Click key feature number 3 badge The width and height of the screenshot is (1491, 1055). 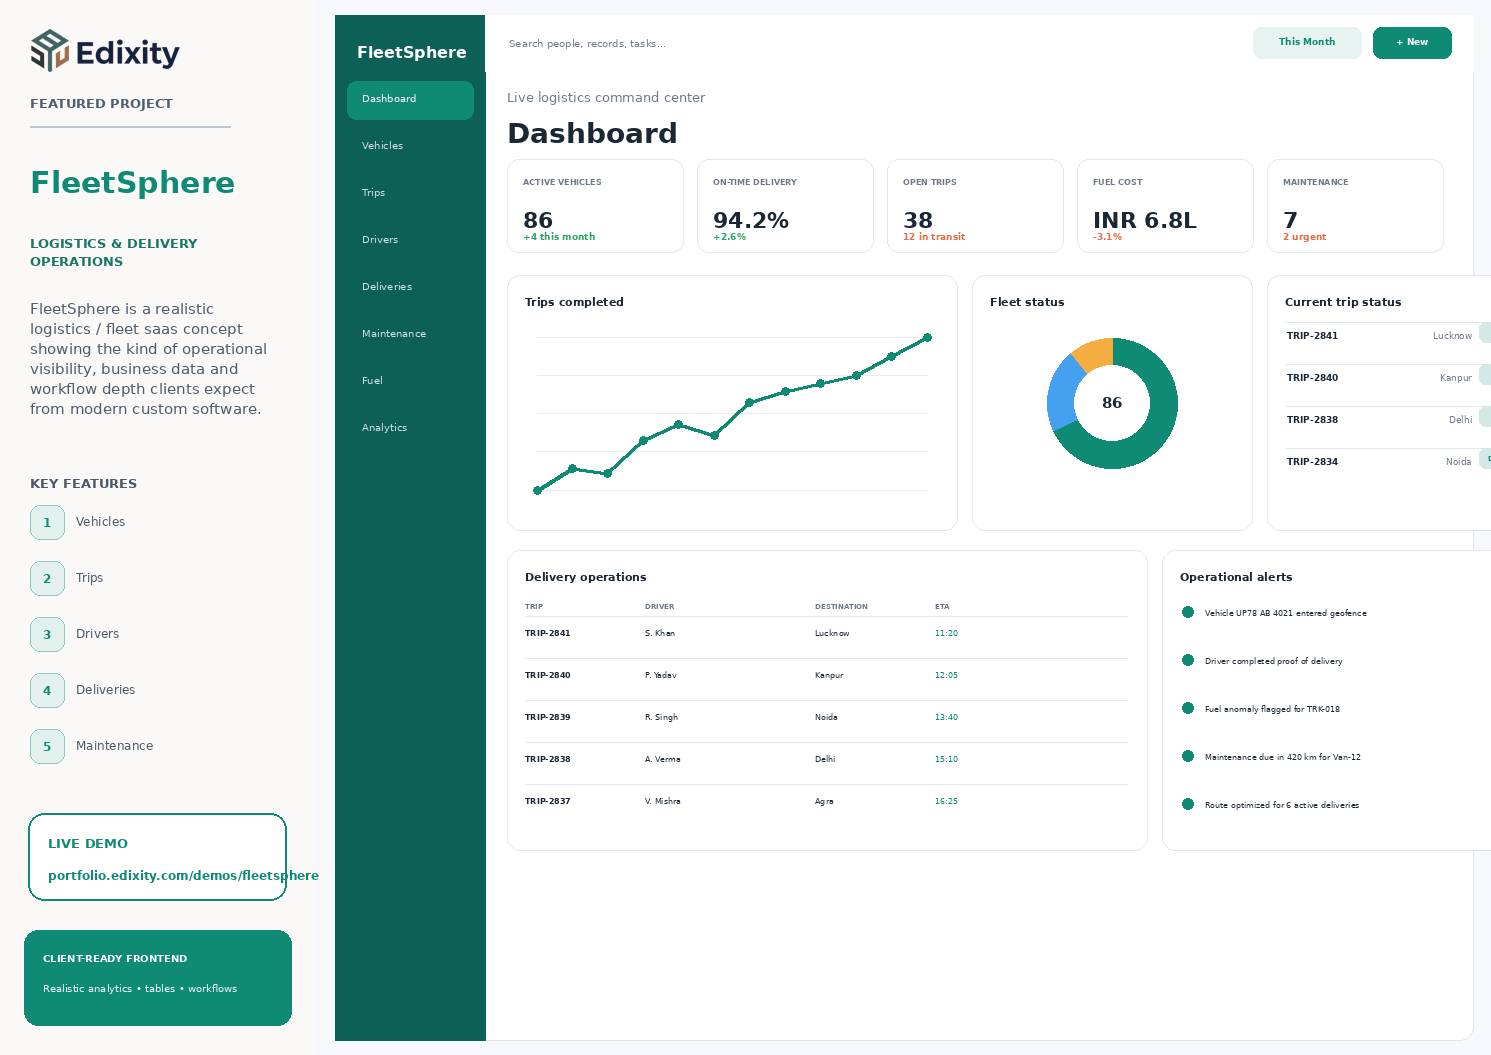47,634
